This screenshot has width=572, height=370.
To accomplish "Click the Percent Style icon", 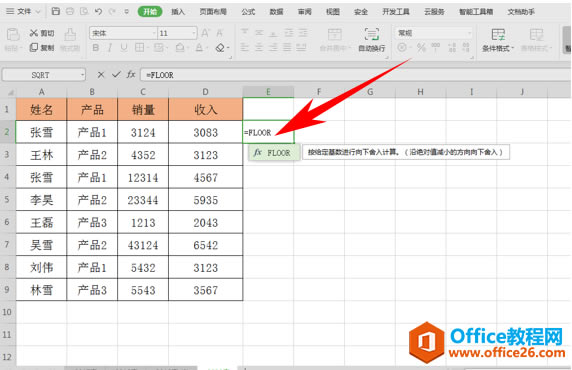I will (421, 47).
